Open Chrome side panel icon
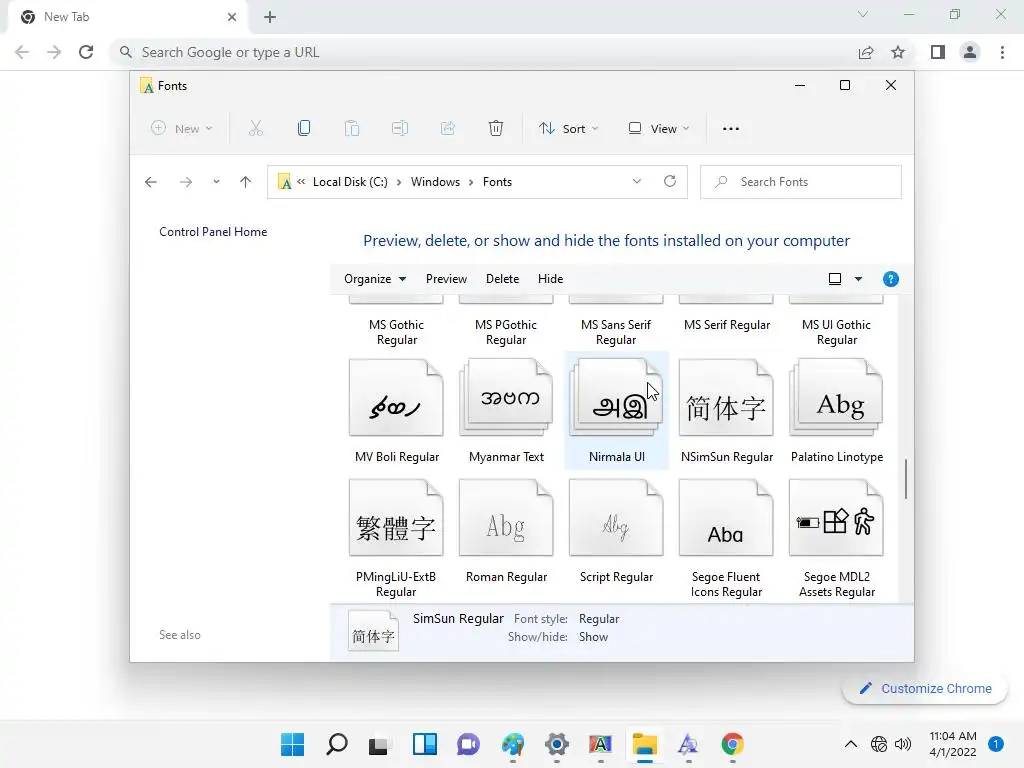This screenshot has height=768, width=1024. (x=938, y=52)
